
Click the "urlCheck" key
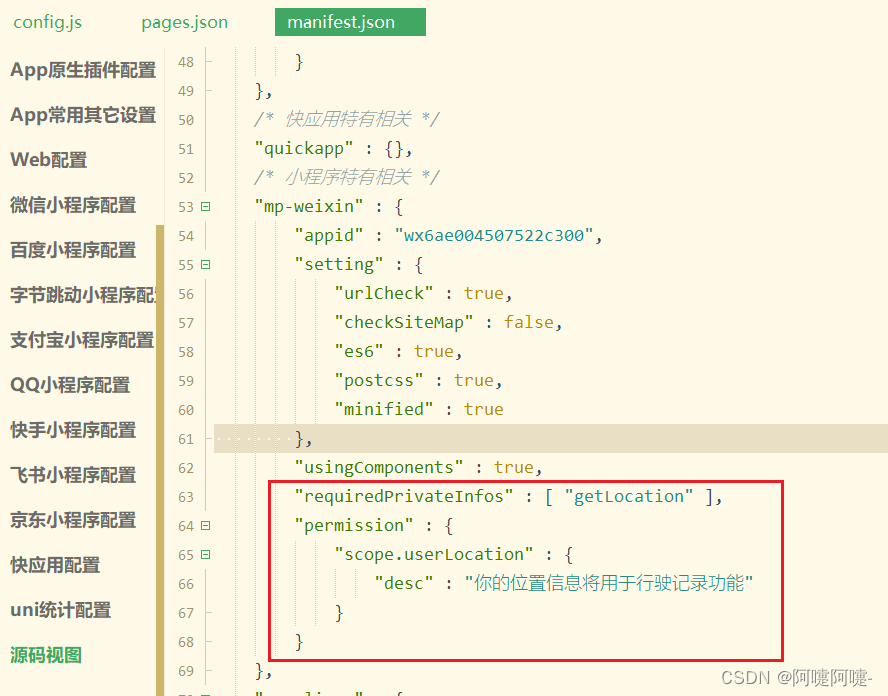point(384,293)
